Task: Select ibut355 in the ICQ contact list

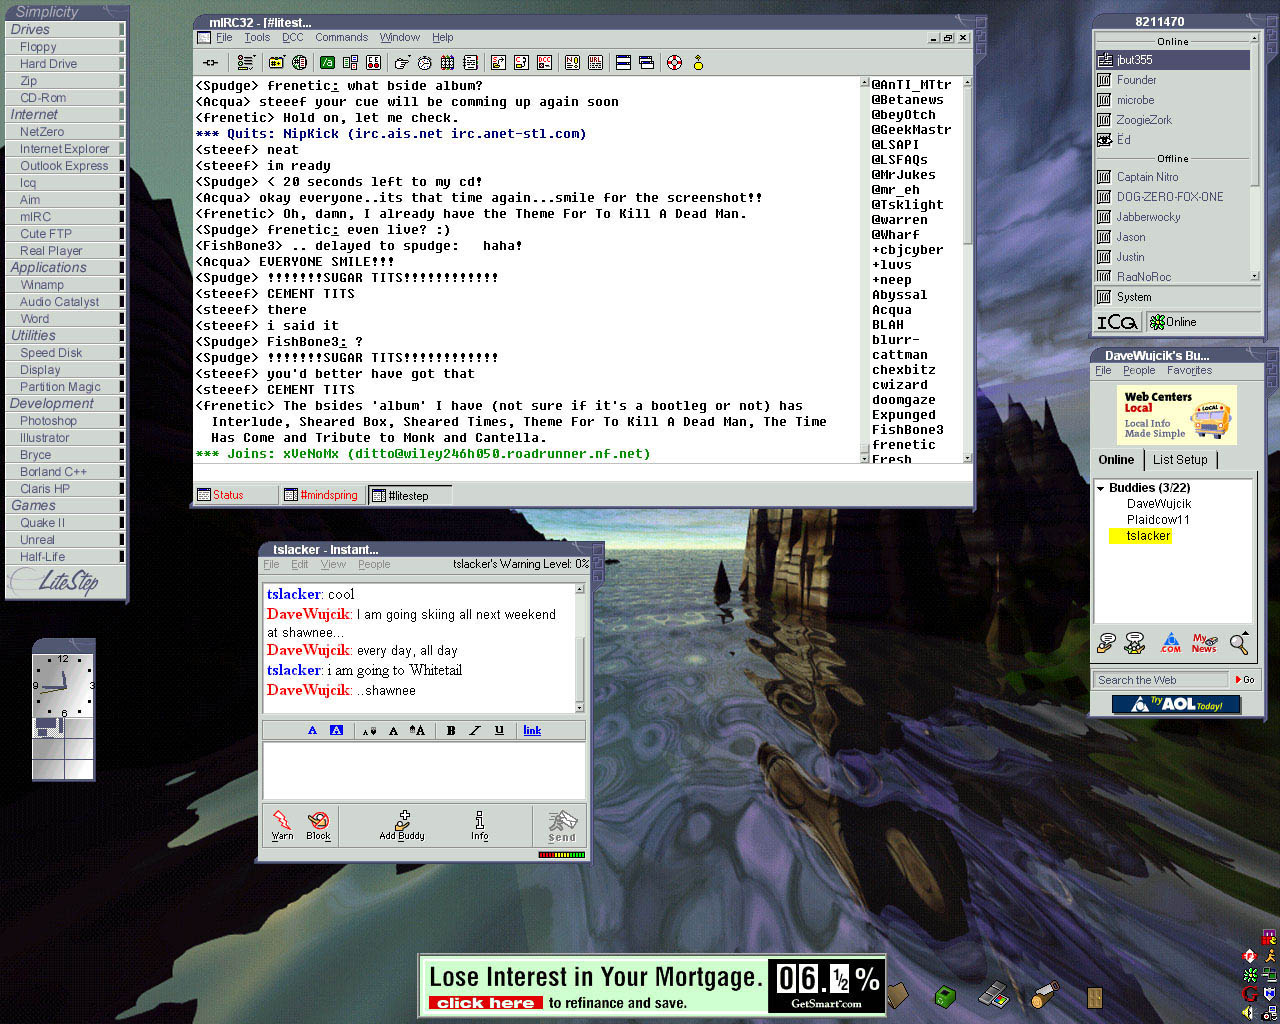Action: point(1172,60)
